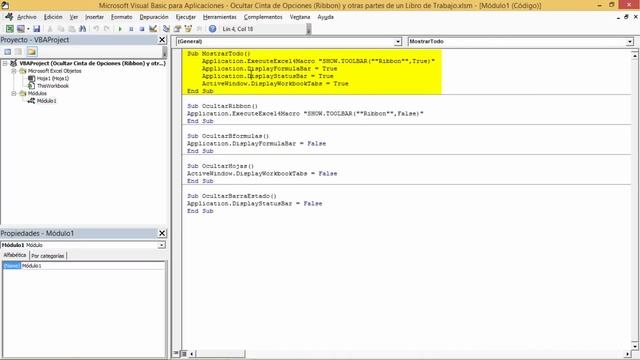
Task: Click the Módulo1 name value field
Action: [x=93, y=266]
